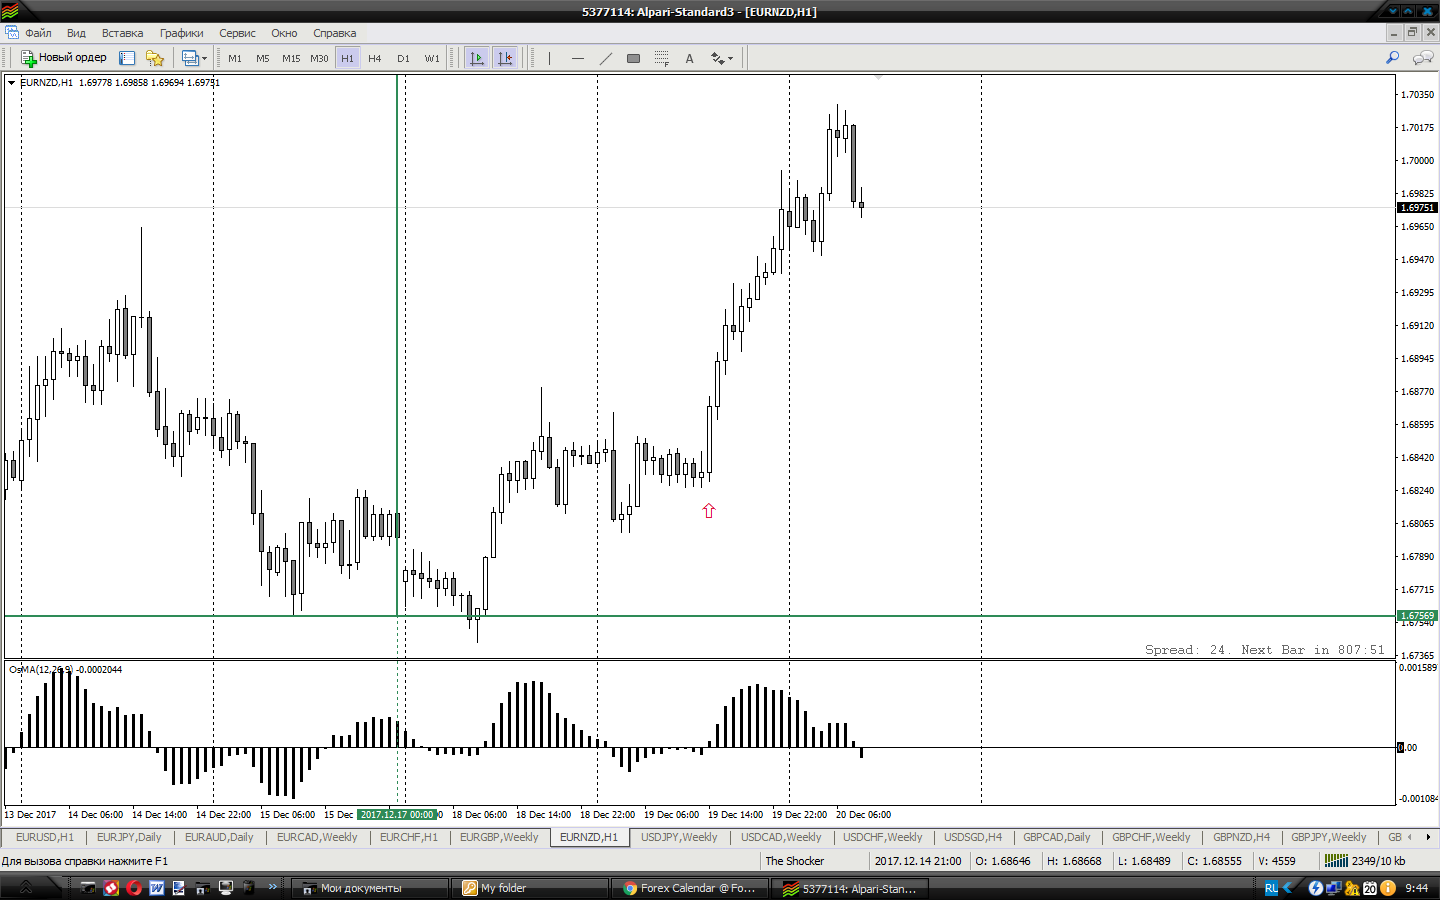Switch to the GBPNZD,H4 chart tab

(1241, 837)
